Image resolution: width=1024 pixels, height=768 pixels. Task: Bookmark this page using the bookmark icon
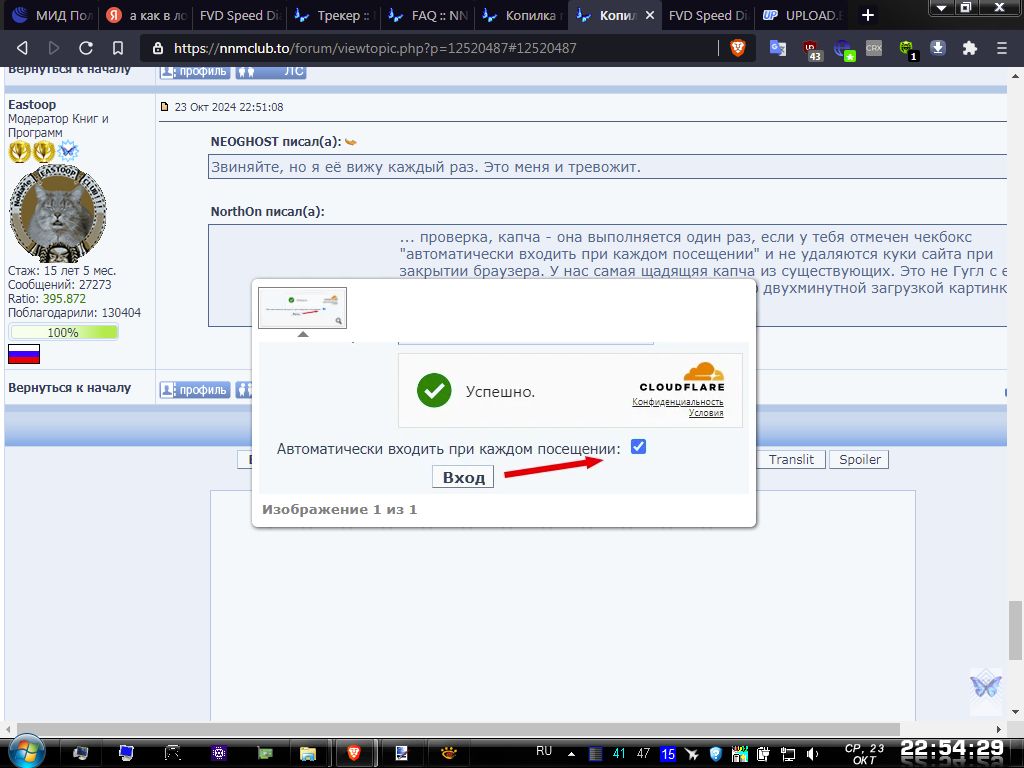pyautogui.click(x=118, y=48)
